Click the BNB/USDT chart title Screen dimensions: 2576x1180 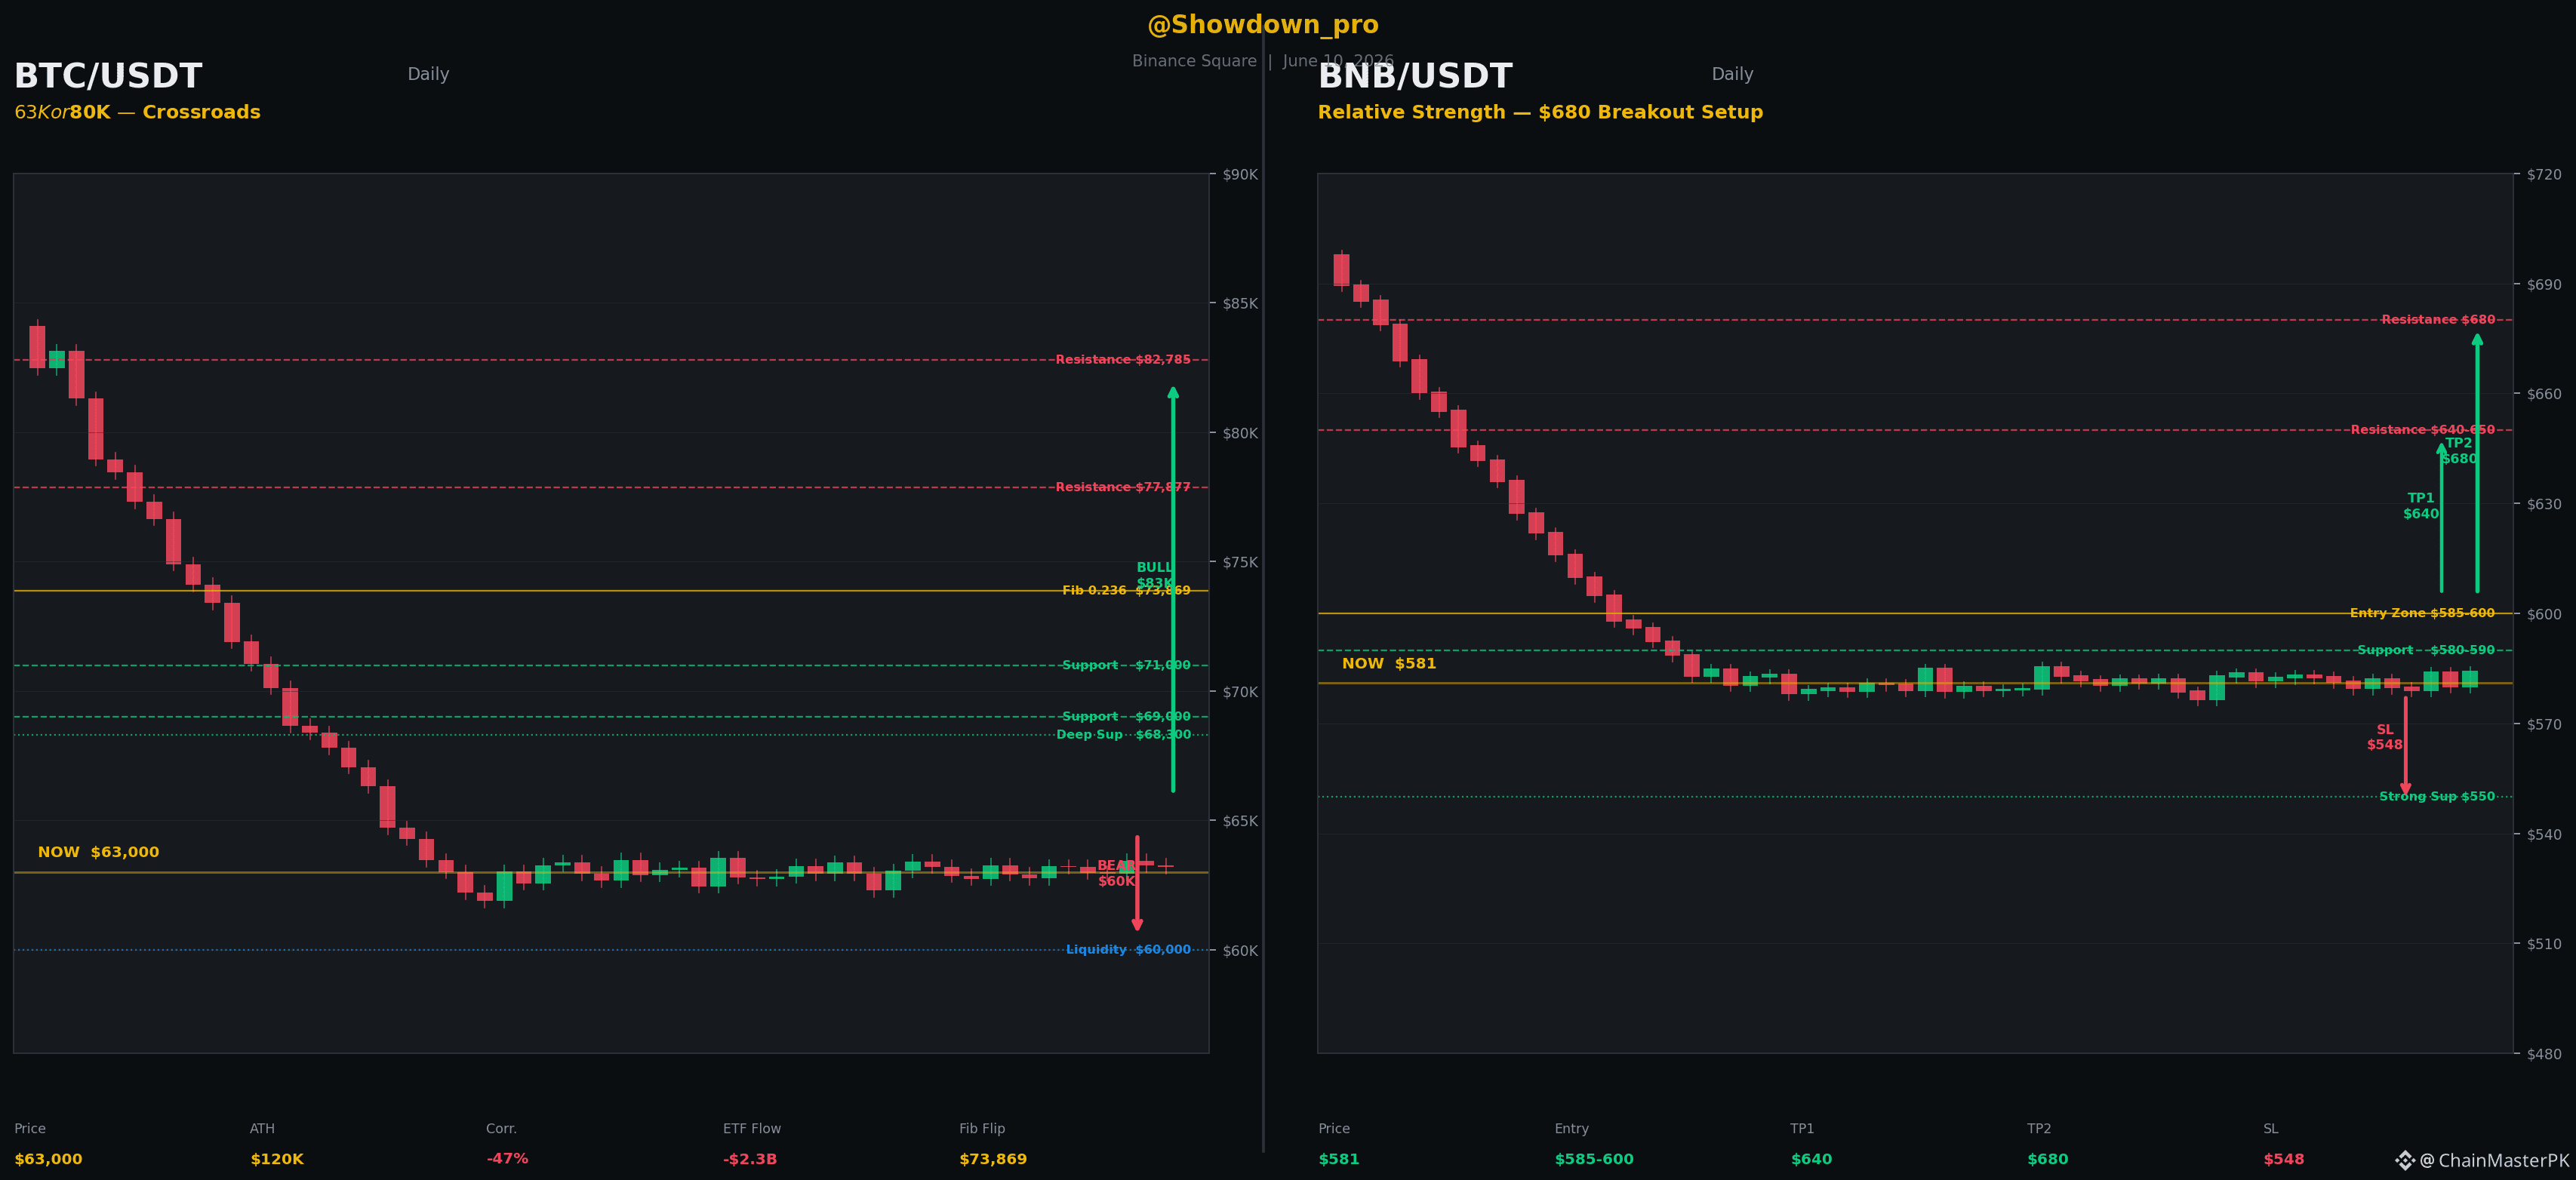(1415, 76)
